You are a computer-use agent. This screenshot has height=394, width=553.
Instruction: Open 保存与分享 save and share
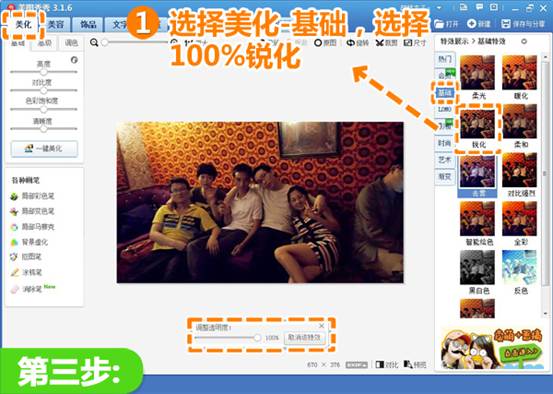(523, 24)
